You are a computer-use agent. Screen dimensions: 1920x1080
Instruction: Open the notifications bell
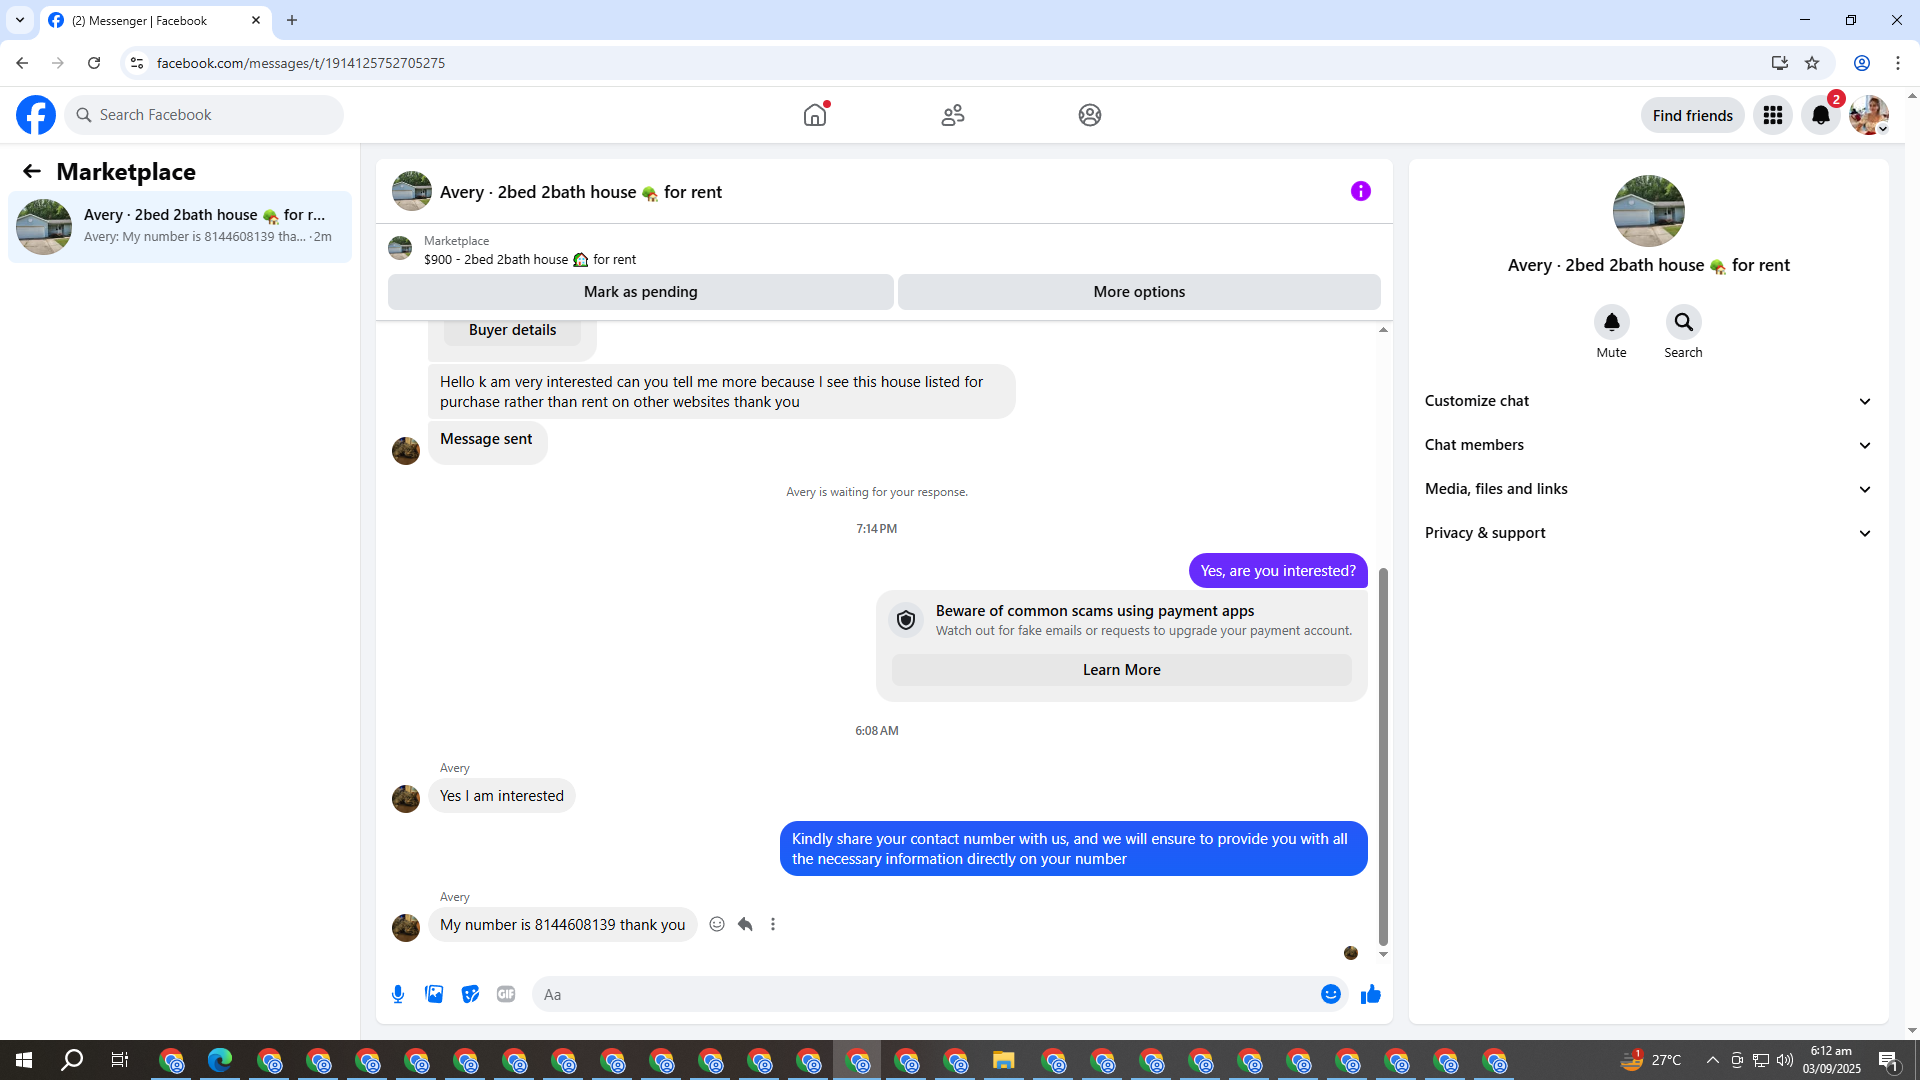tap(1821, 115)
